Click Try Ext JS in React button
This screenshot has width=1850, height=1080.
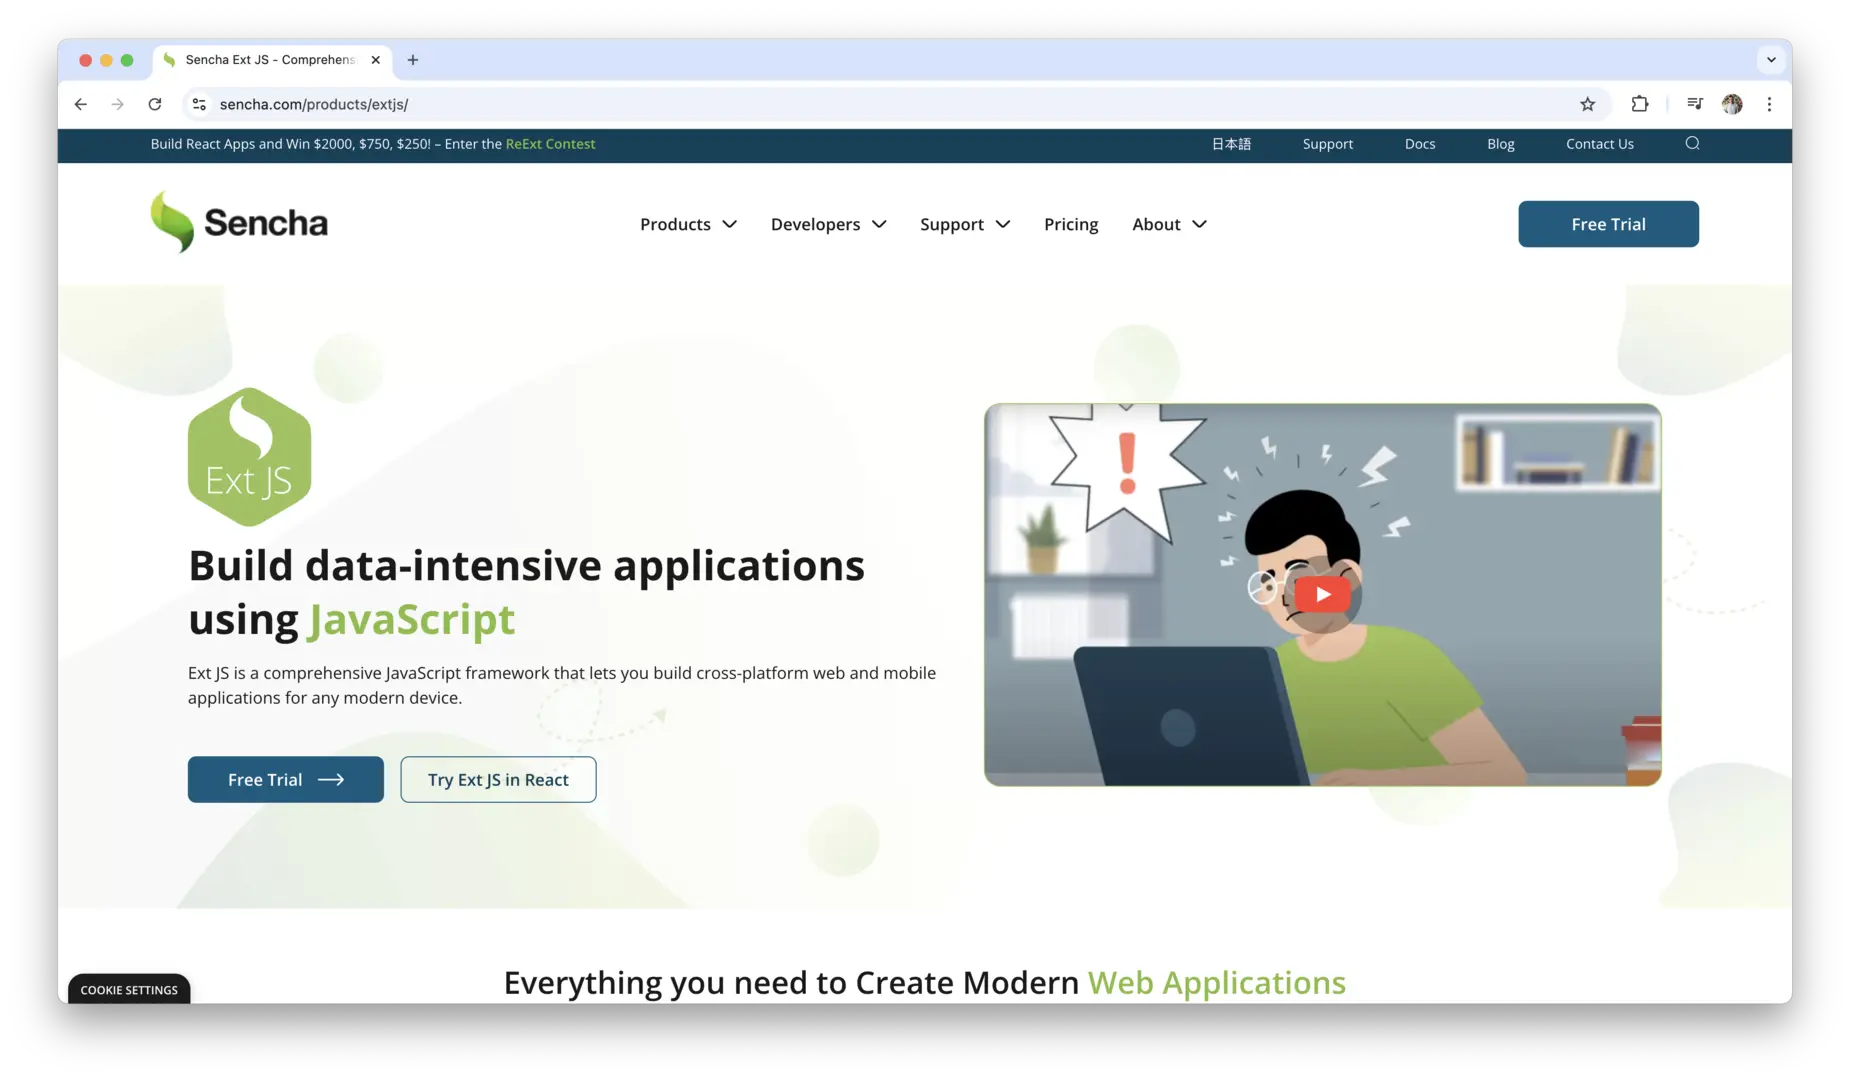(x=498, y=779)
